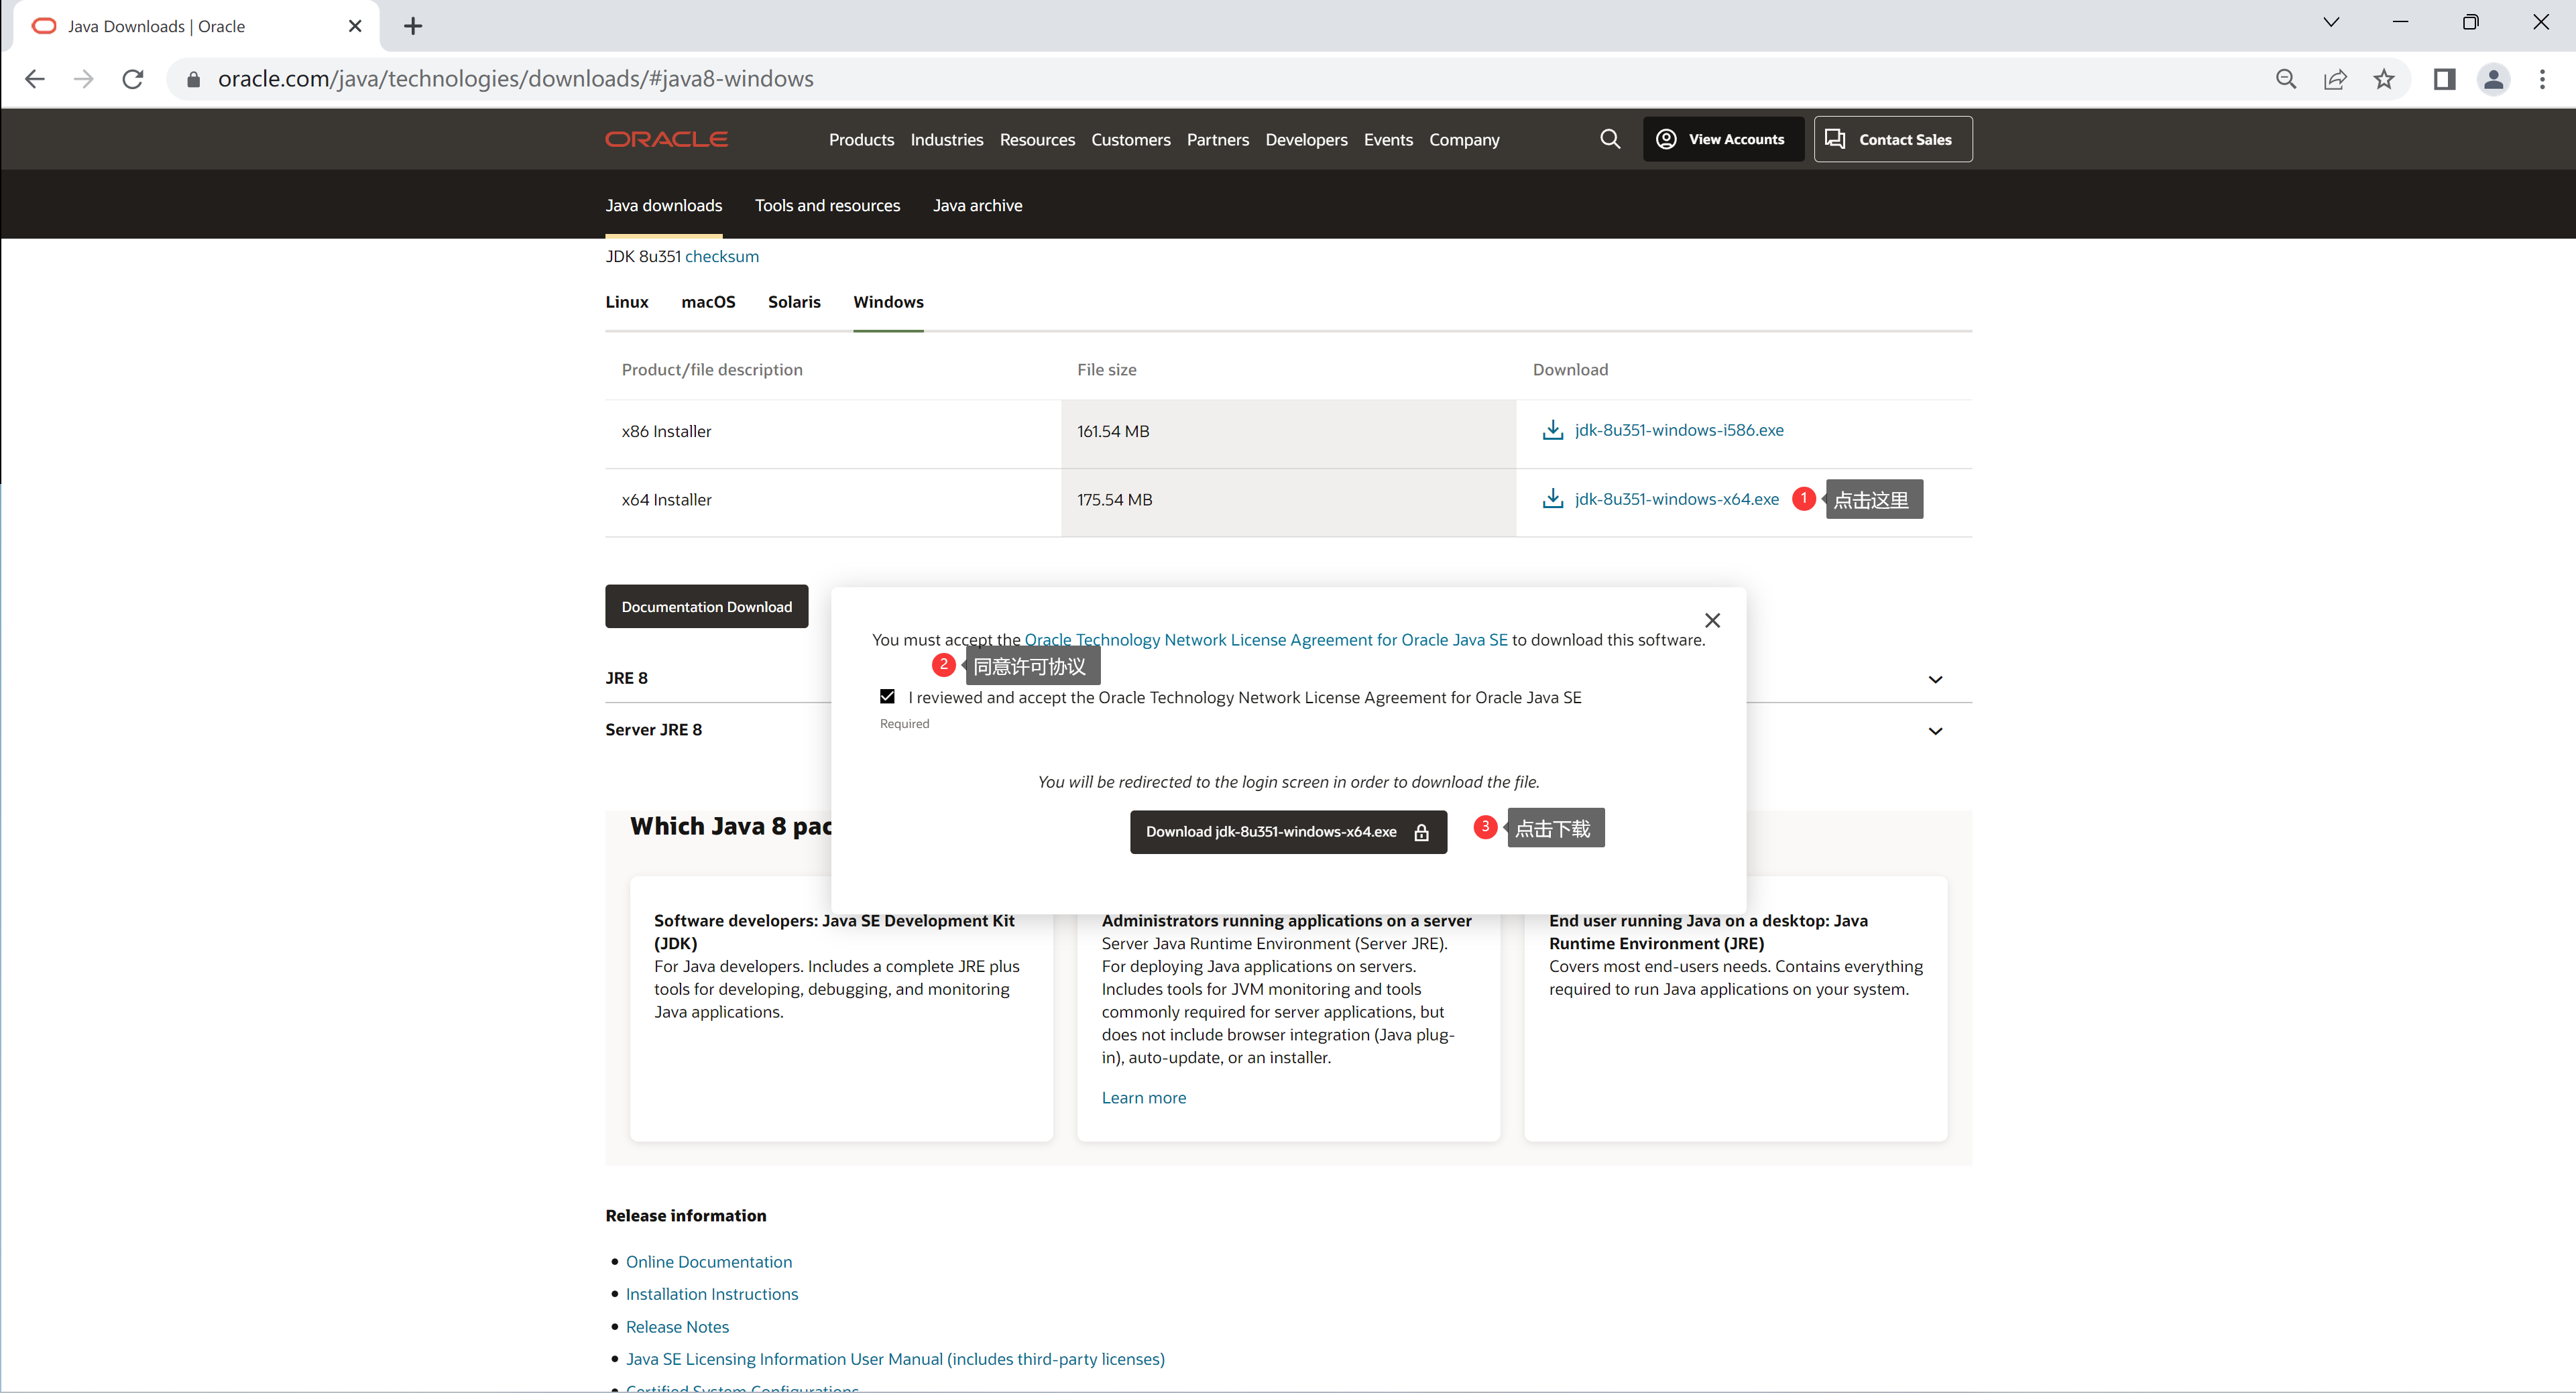Image resolution: width=2576 pixels, height=1393 pixels.
Task: Click the x86 Installer description cell
Action: pyautogui.click(x=833, y=434)
